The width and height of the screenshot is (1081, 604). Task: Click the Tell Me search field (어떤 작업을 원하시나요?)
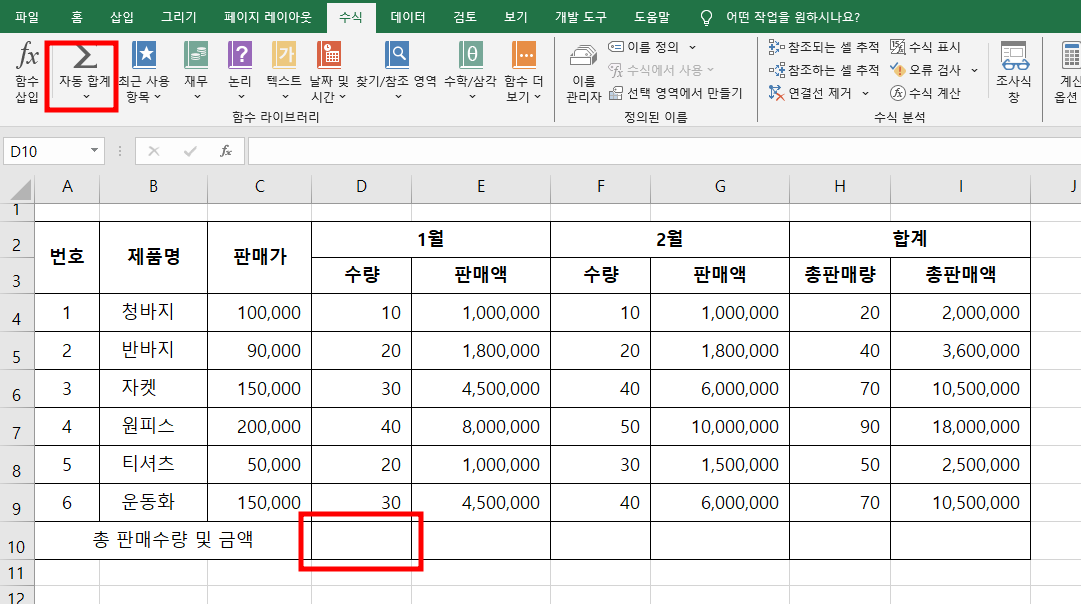[792, 17]
